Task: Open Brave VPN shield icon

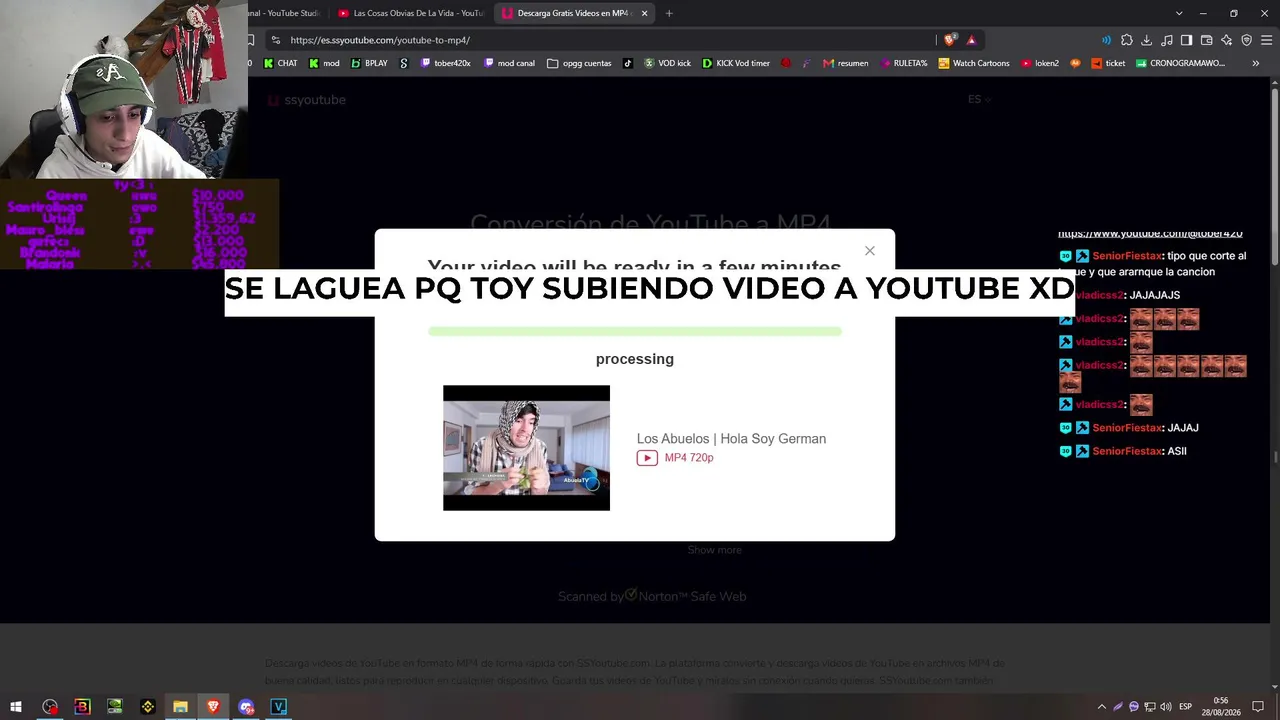Action: 1246,40
